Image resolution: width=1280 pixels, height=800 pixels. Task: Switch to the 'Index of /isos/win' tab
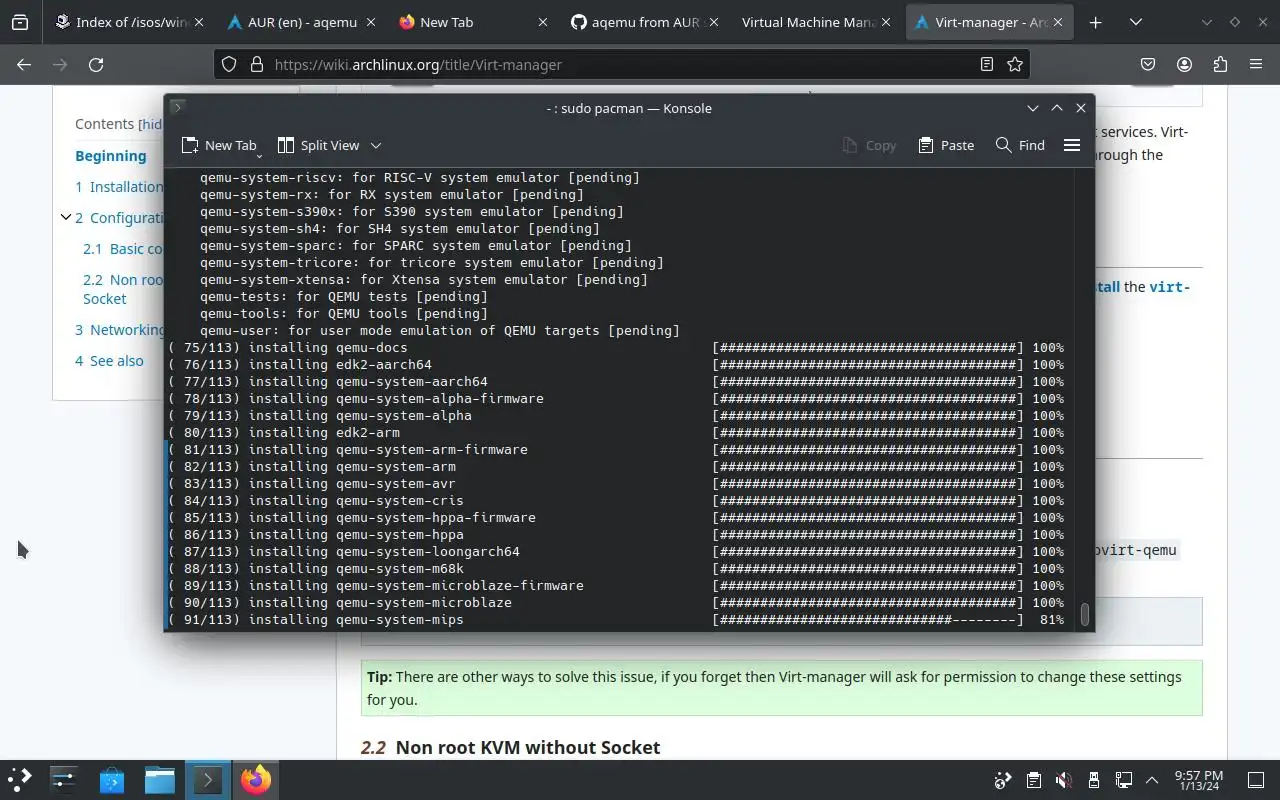129,22
